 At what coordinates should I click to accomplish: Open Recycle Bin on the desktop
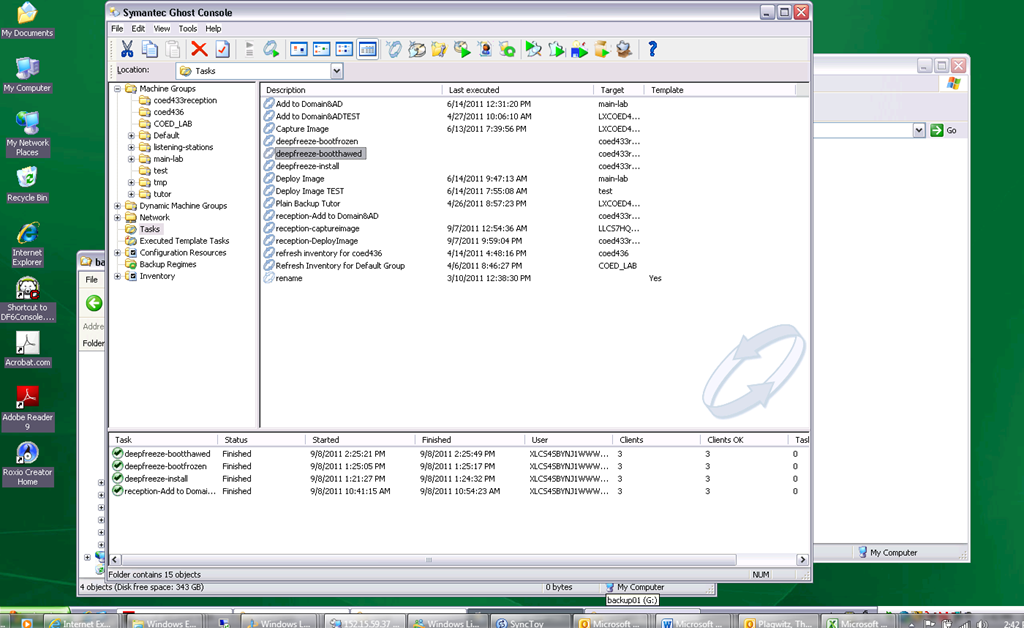coord(27,178)
